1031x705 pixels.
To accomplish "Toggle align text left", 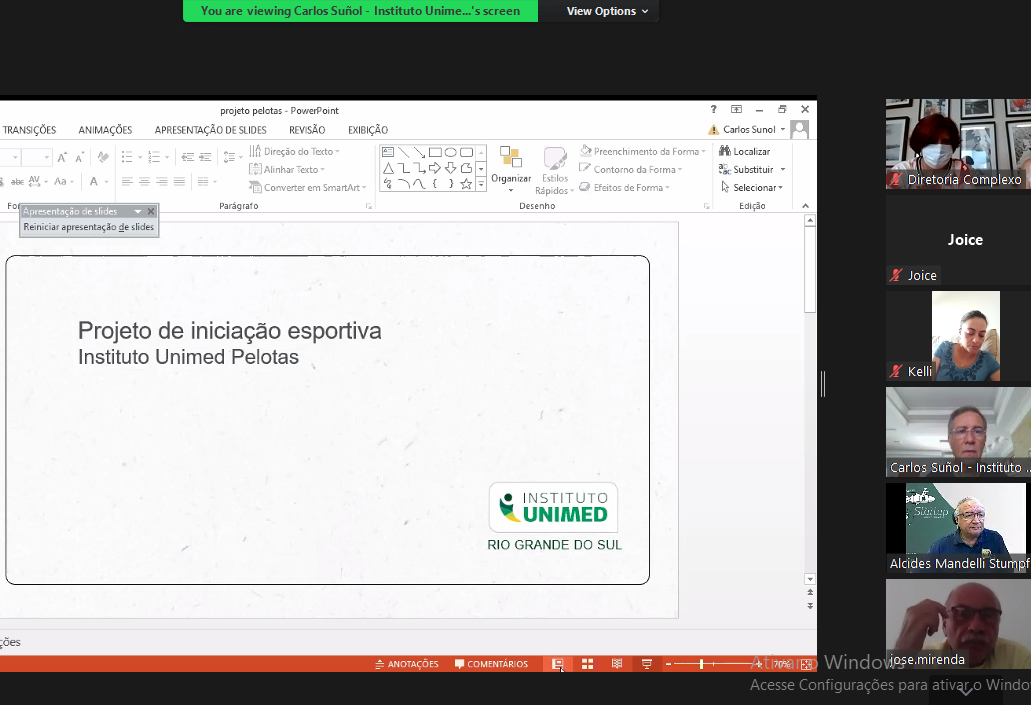I will (127, 182).
